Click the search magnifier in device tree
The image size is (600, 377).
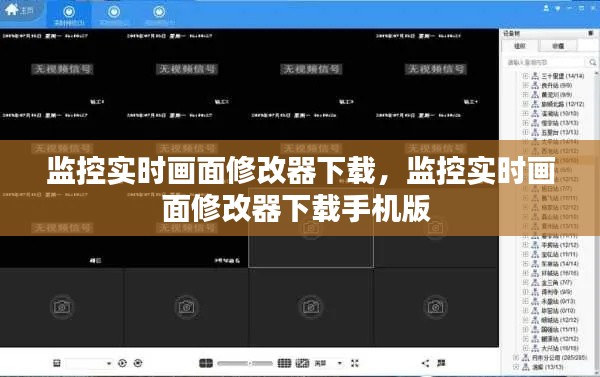coord(592,62)
